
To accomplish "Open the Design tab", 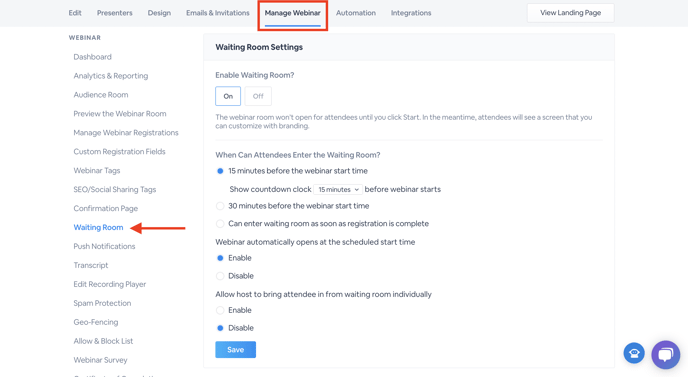I will point(159,13).
